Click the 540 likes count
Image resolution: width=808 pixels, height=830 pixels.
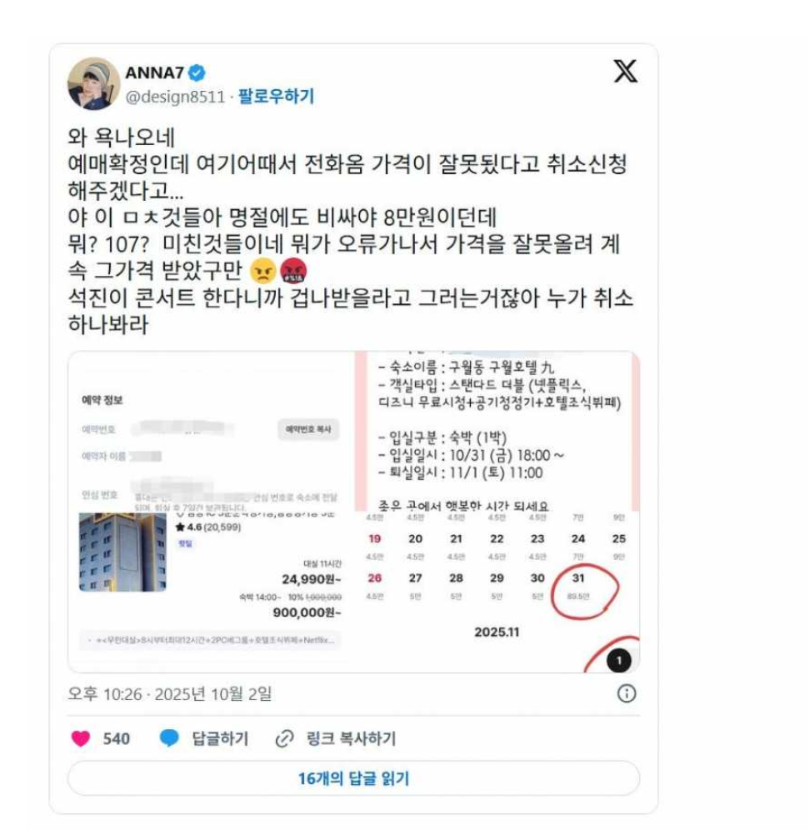pyautogui.click(x=116, y=738)
